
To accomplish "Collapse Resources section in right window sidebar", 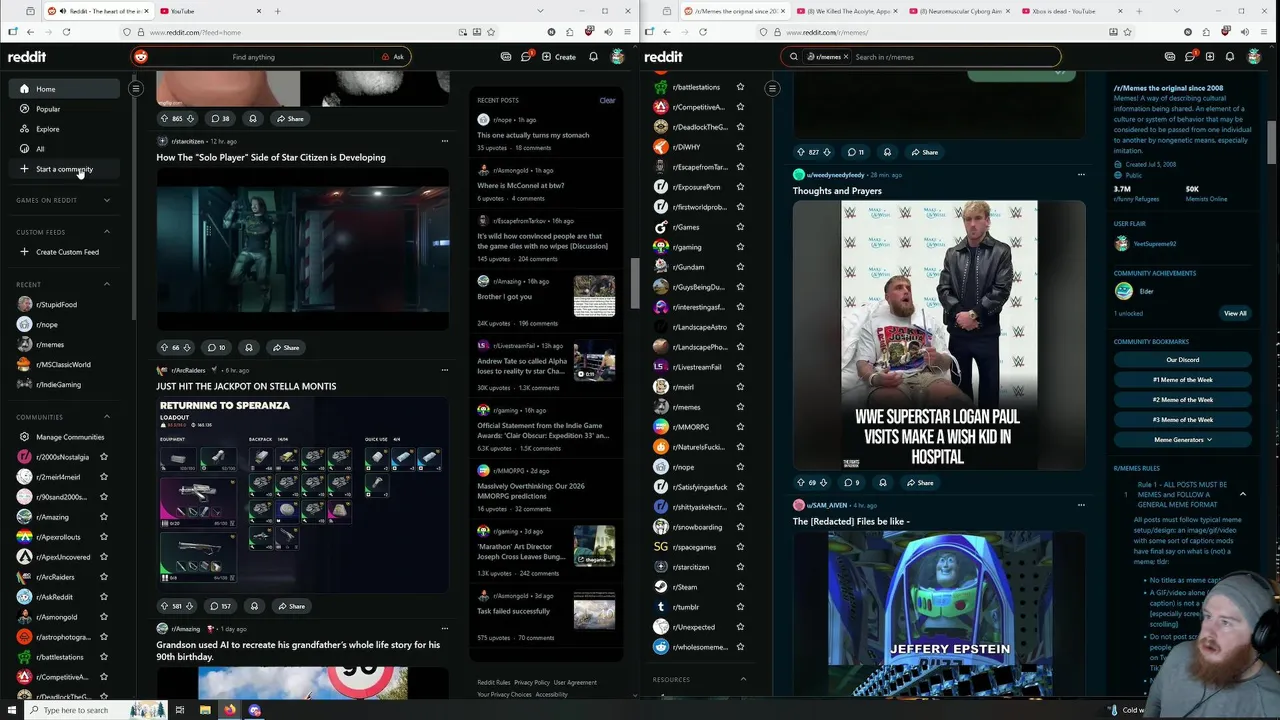I will coord(743,679).
